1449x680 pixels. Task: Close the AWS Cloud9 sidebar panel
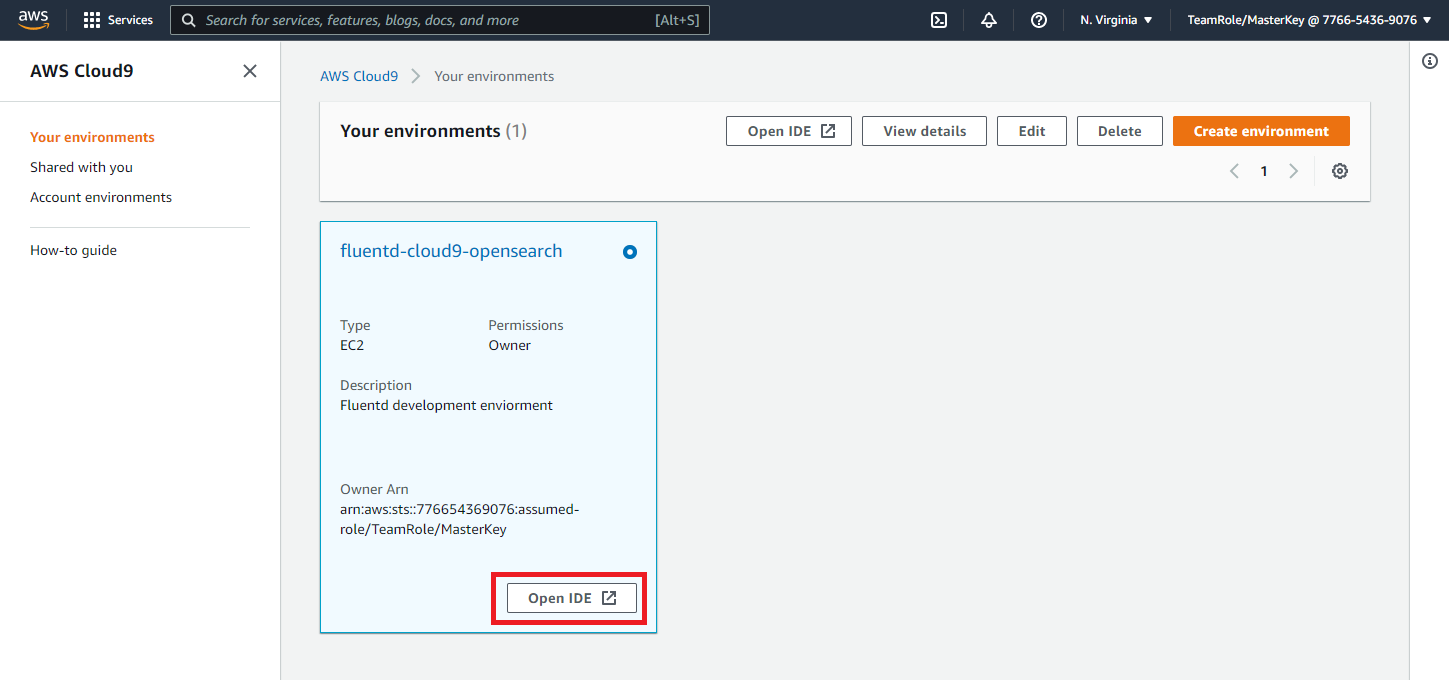(x=250, y=71)
